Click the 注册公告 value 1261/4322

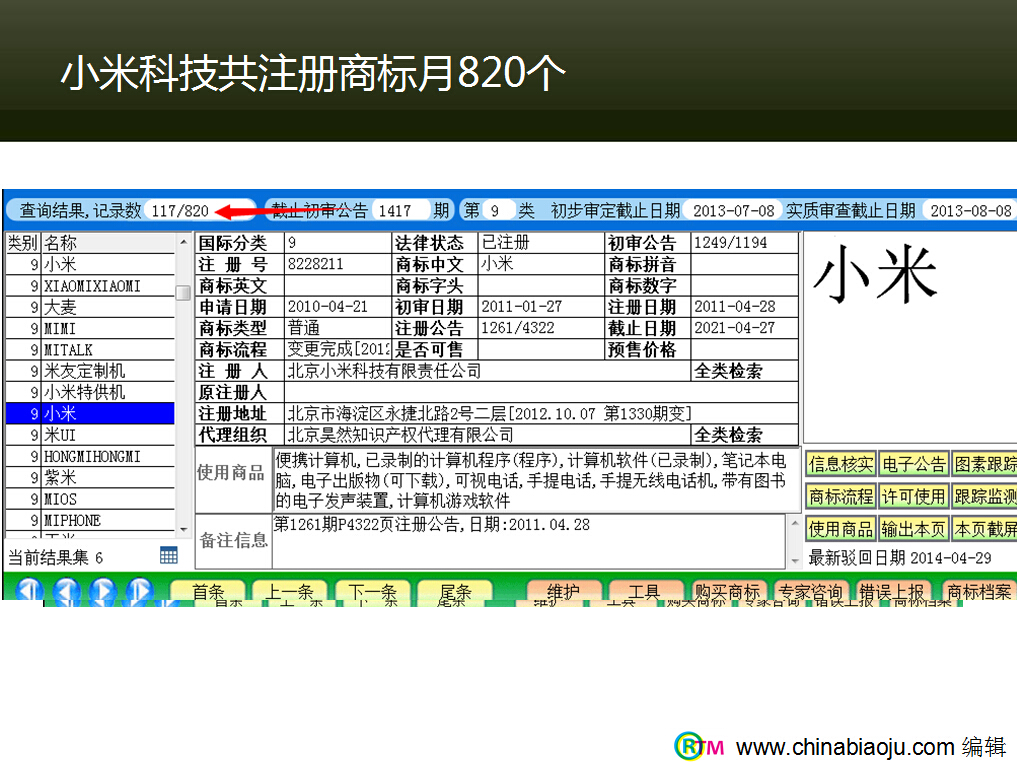tap(518, 328)
